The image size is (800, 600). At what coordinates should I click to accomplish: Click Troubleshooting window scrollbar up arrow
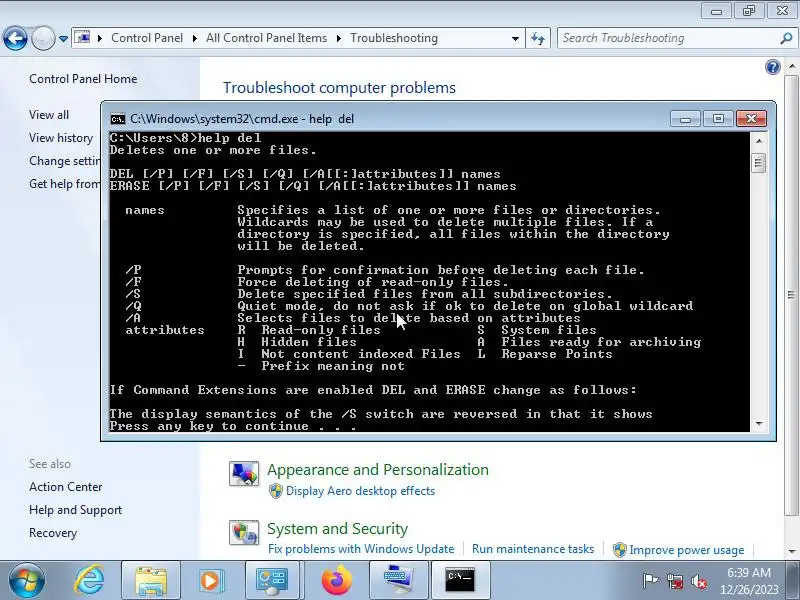[x=791, y=66]
